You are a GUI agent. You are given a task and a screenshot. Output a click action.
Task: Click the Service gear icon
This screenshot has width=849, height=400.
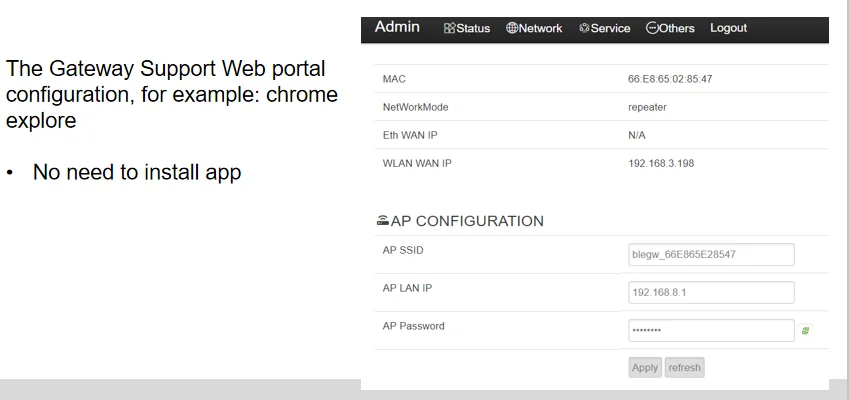point(584,29)
